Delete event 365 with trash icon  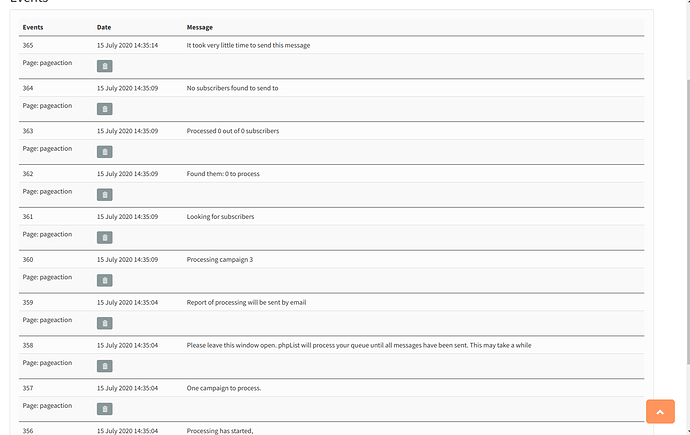[104, 66]
